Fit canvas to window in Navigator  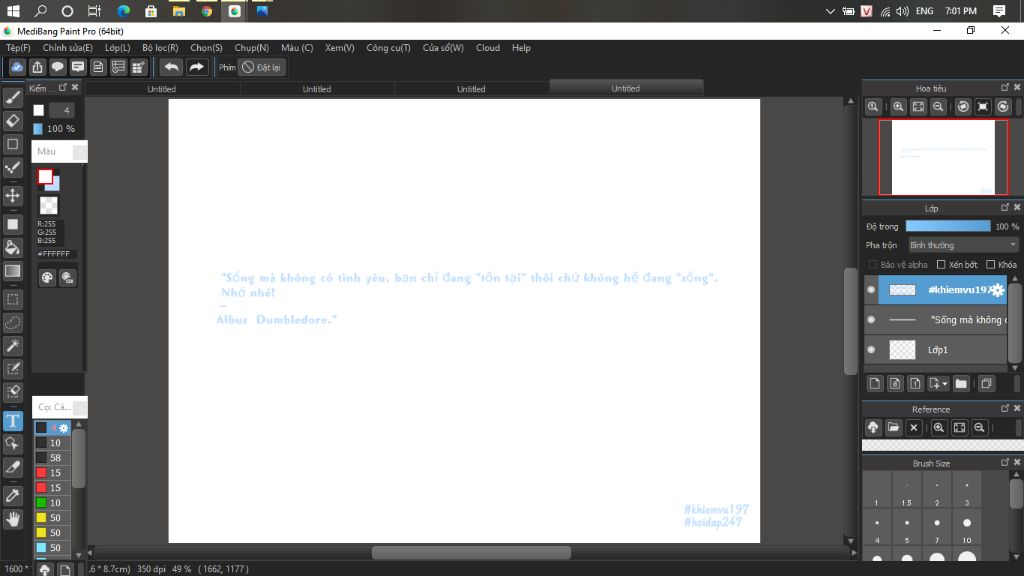tap(918, 106)
